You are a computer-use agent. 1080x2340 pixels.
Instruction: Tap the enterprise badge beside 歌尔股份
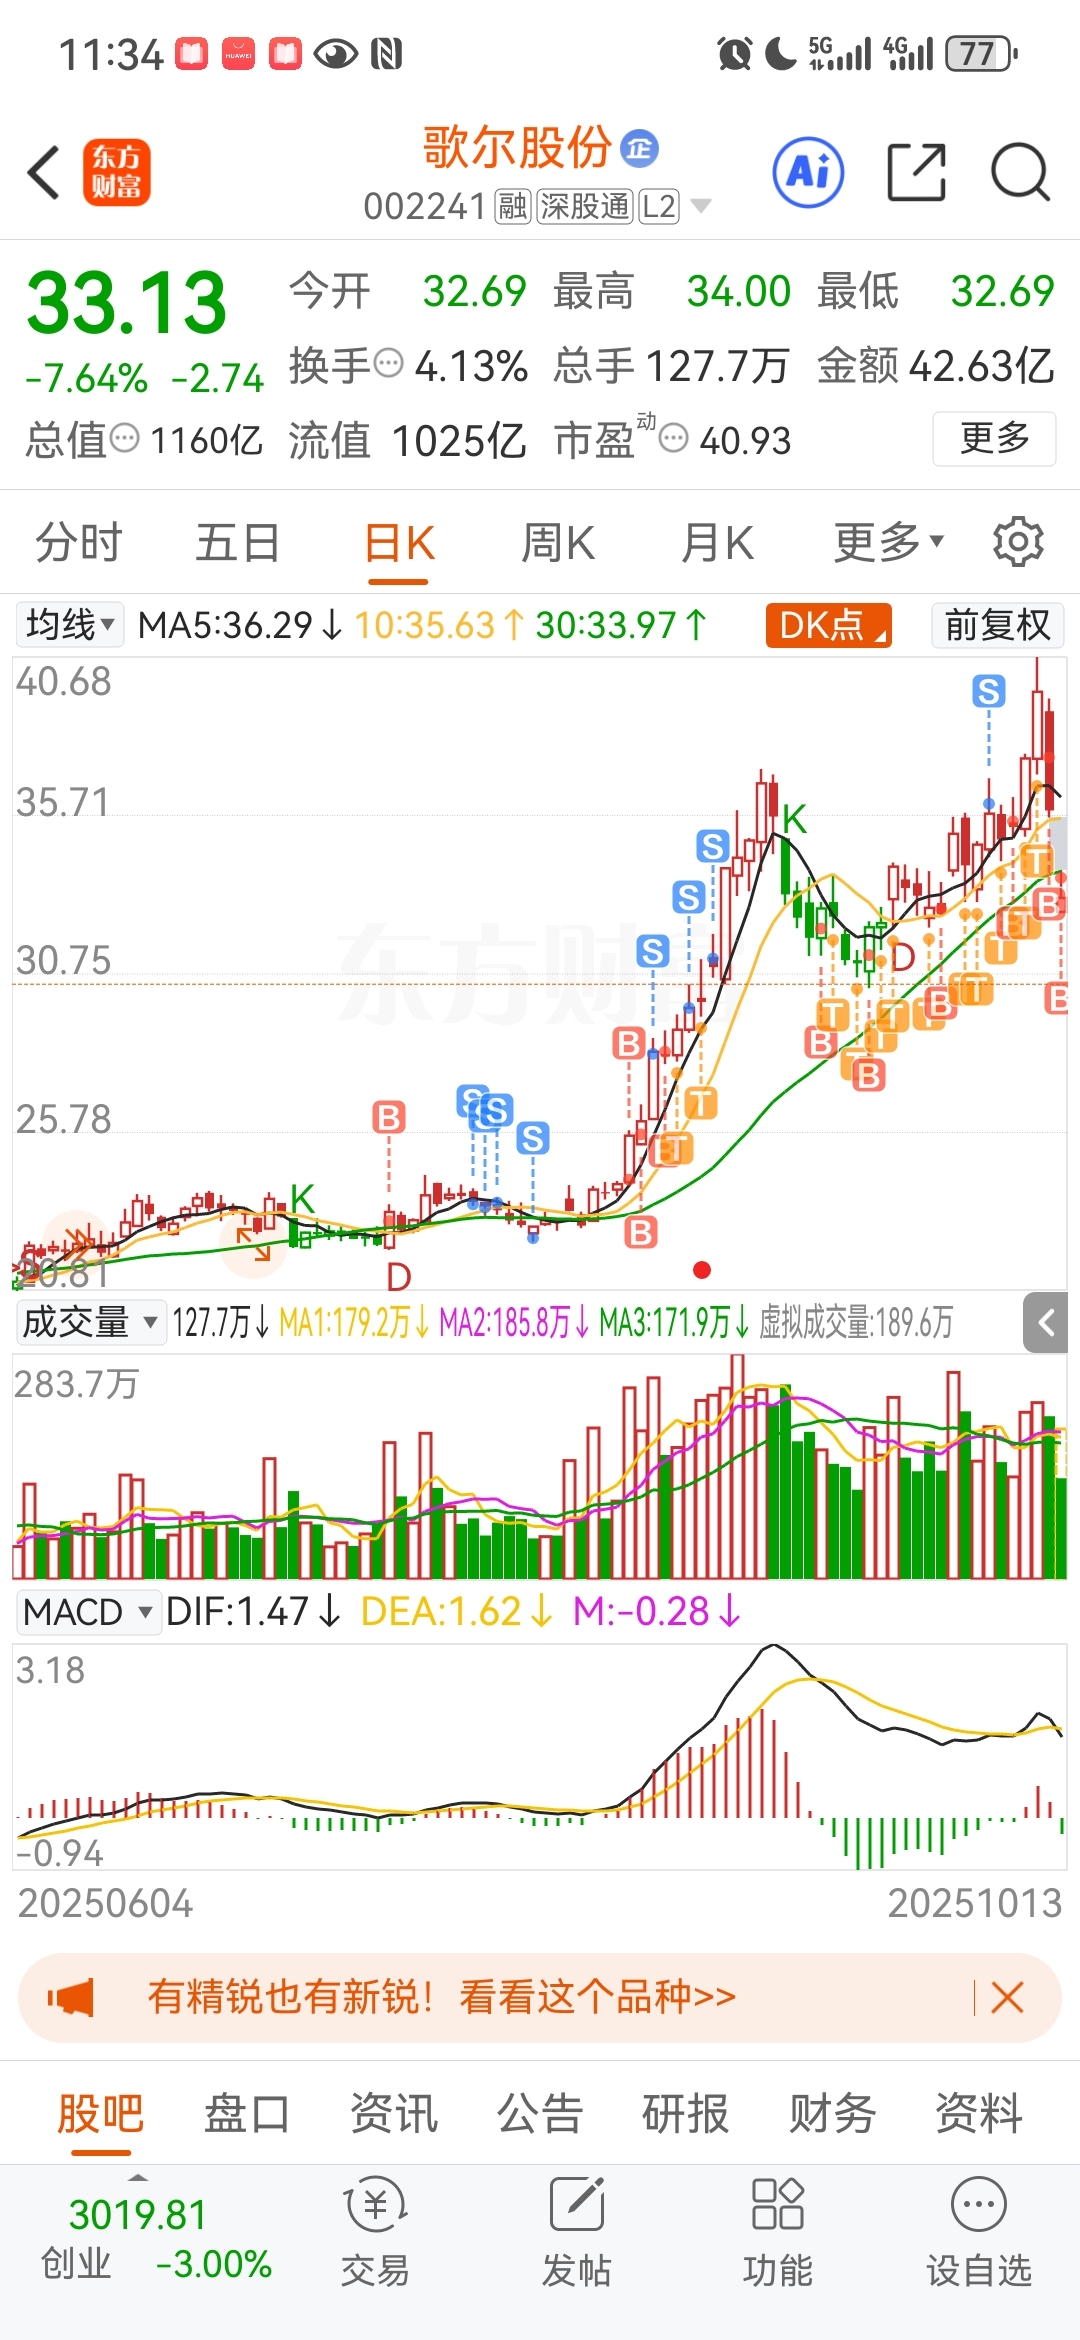pyautogui.click(x=639, y=148)
